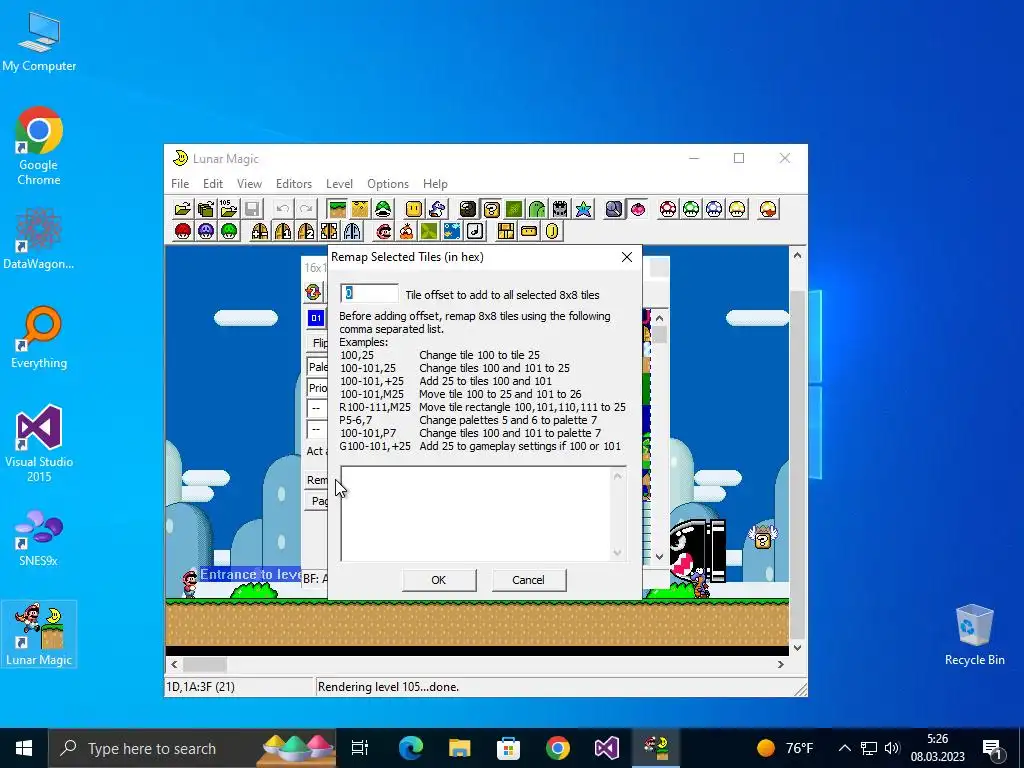Image resolution: width=1024 pixels, height=768 pixels.
Task: Select the green Koopa shell sprite mode icon
Action: (383, 209)
